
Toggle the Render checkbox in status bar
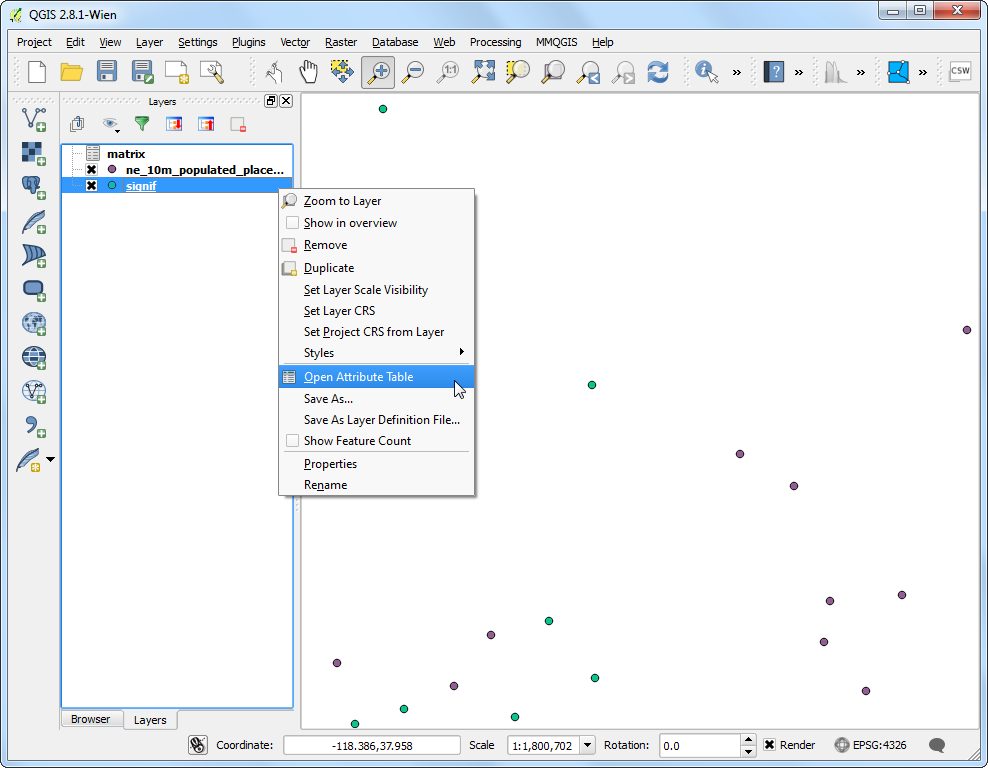point(769,745)
